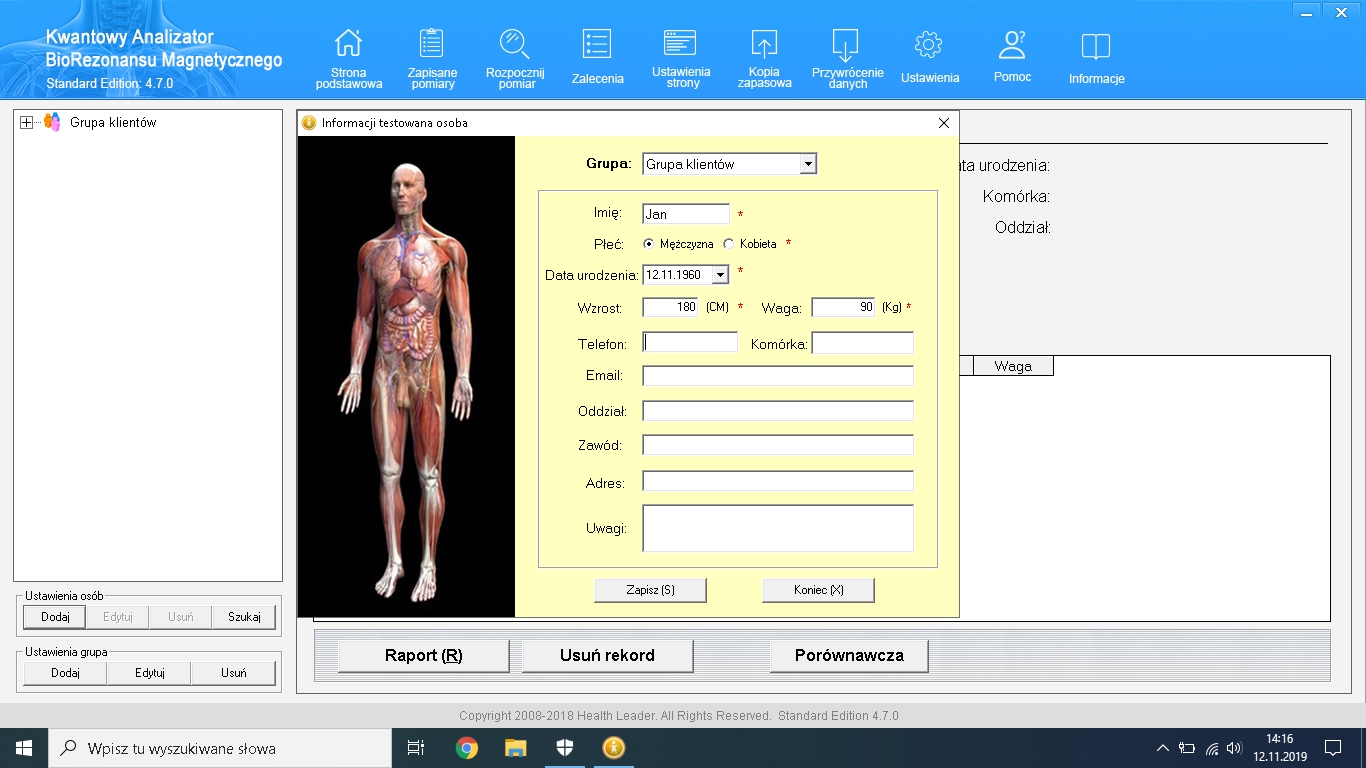Image resolution: width=1366 pixels, height=768 pixels.
Task: Open Chrome from the taskbar
Action: [466, 748]
